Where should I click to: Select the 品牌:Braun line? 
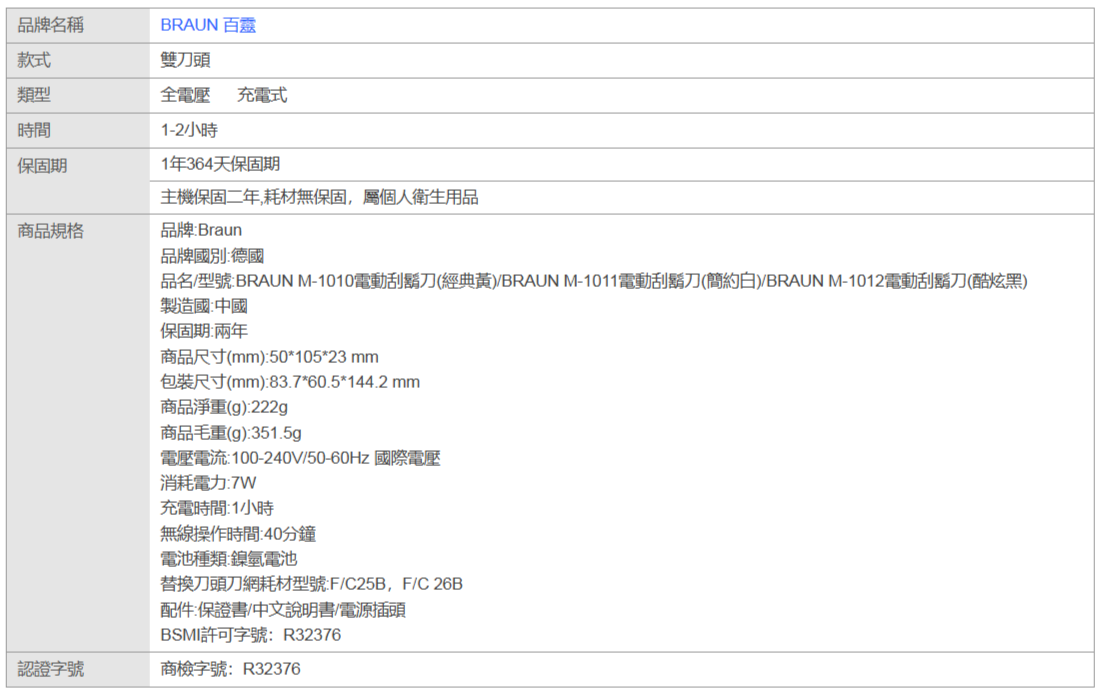click(201, 231)
